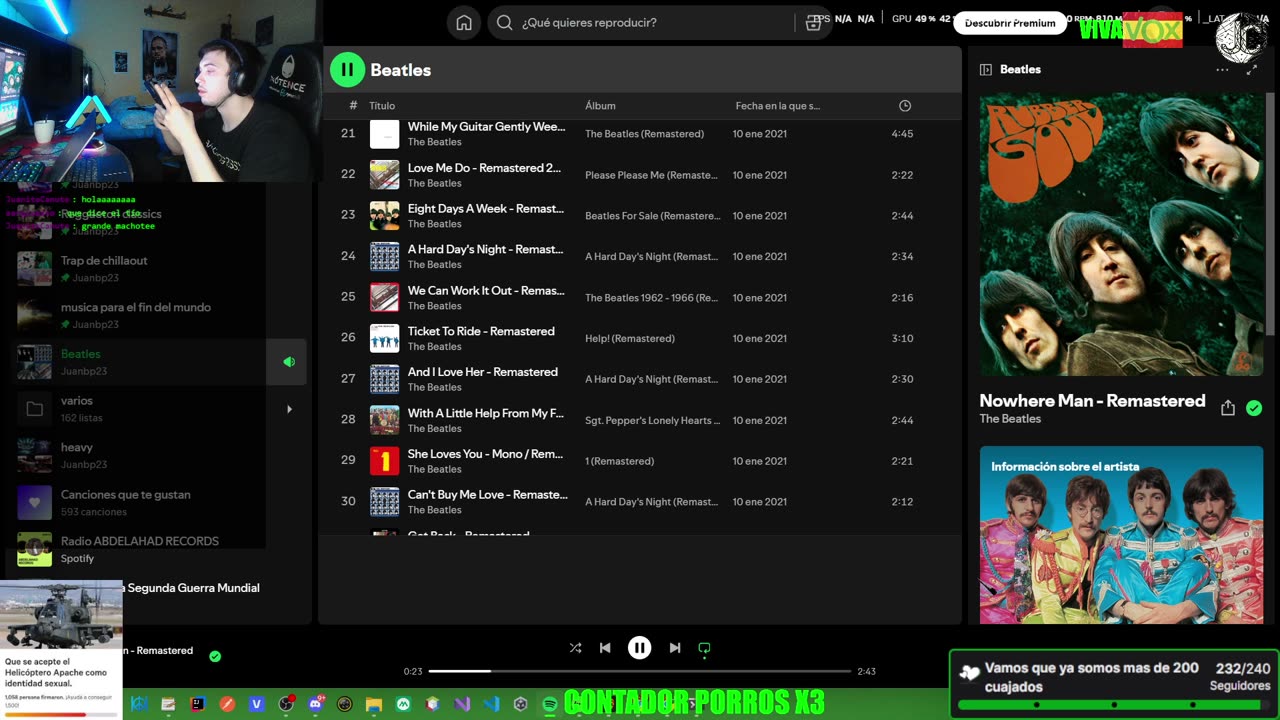
Task: Go to Spotify Home with the house icon
Action: pos(464,23)
